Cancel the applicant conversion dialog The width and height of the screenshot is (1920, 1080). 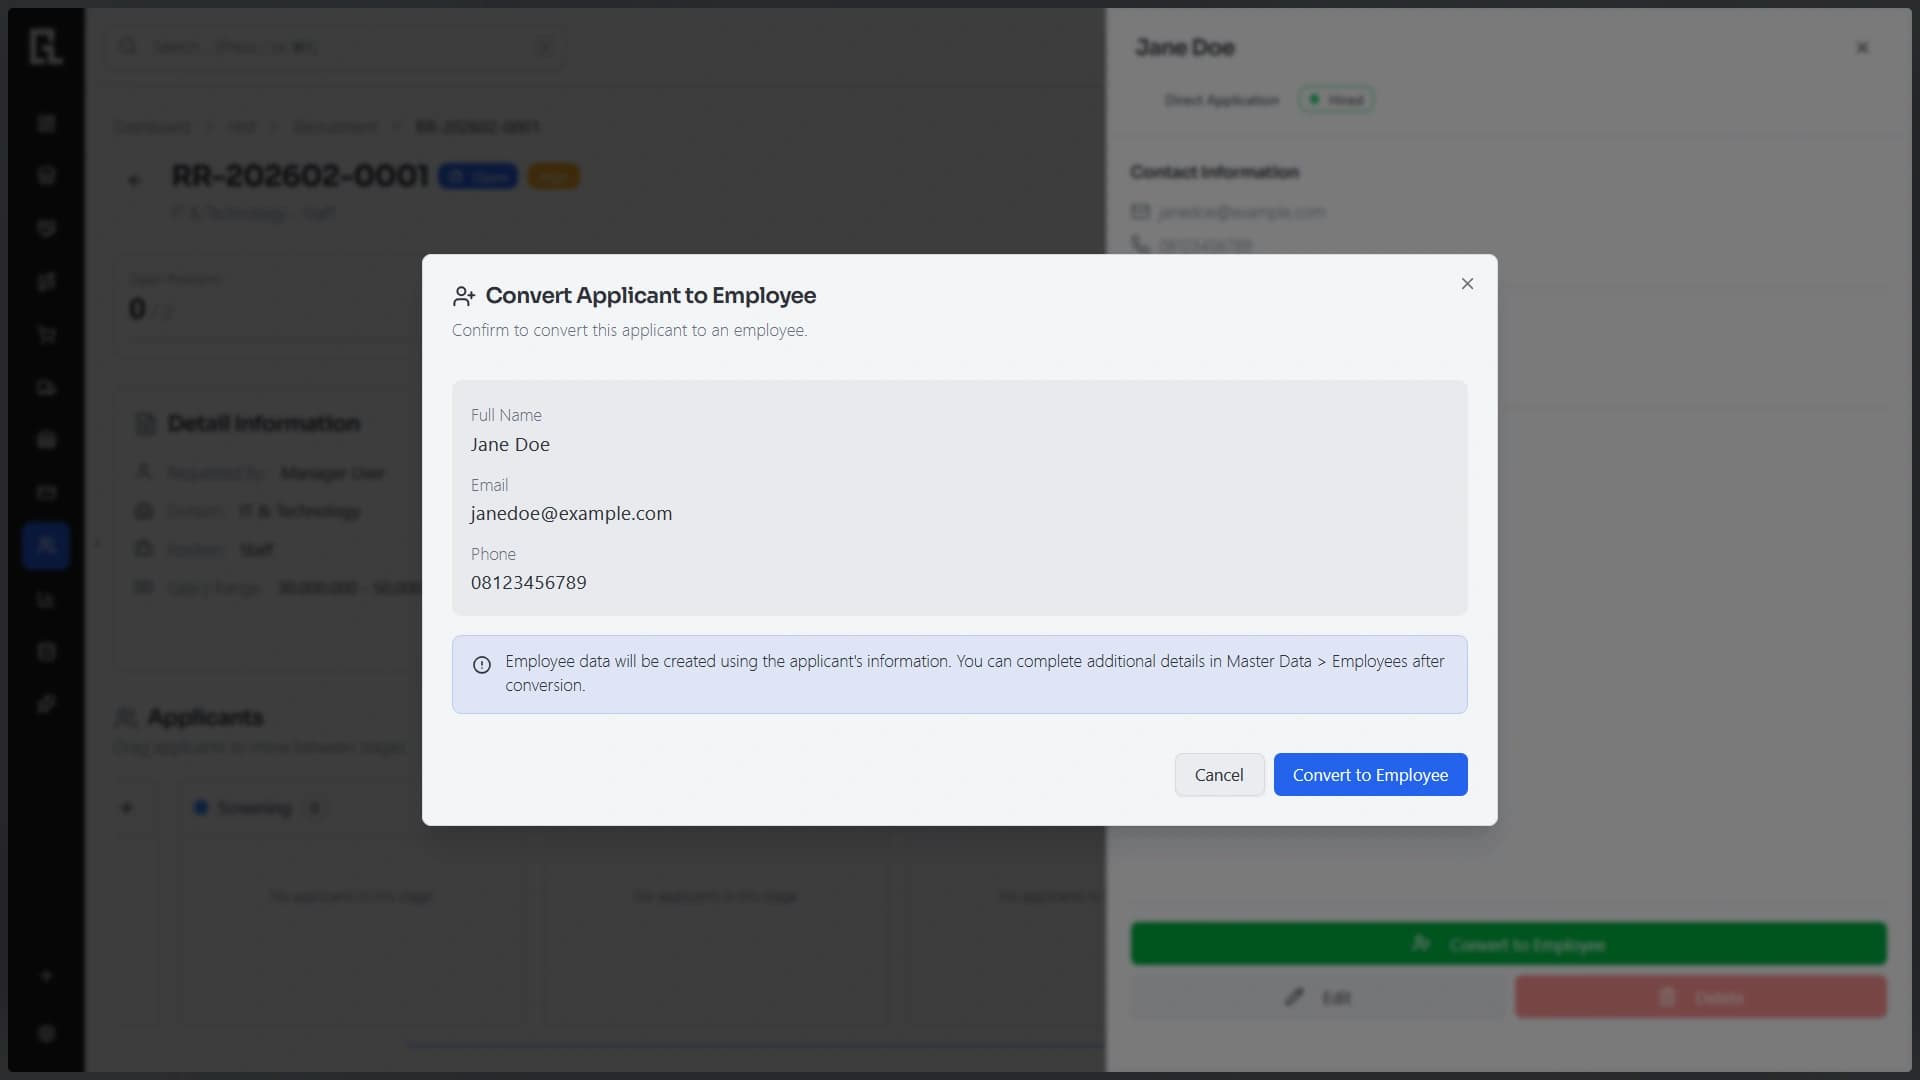coord(1219,775)
